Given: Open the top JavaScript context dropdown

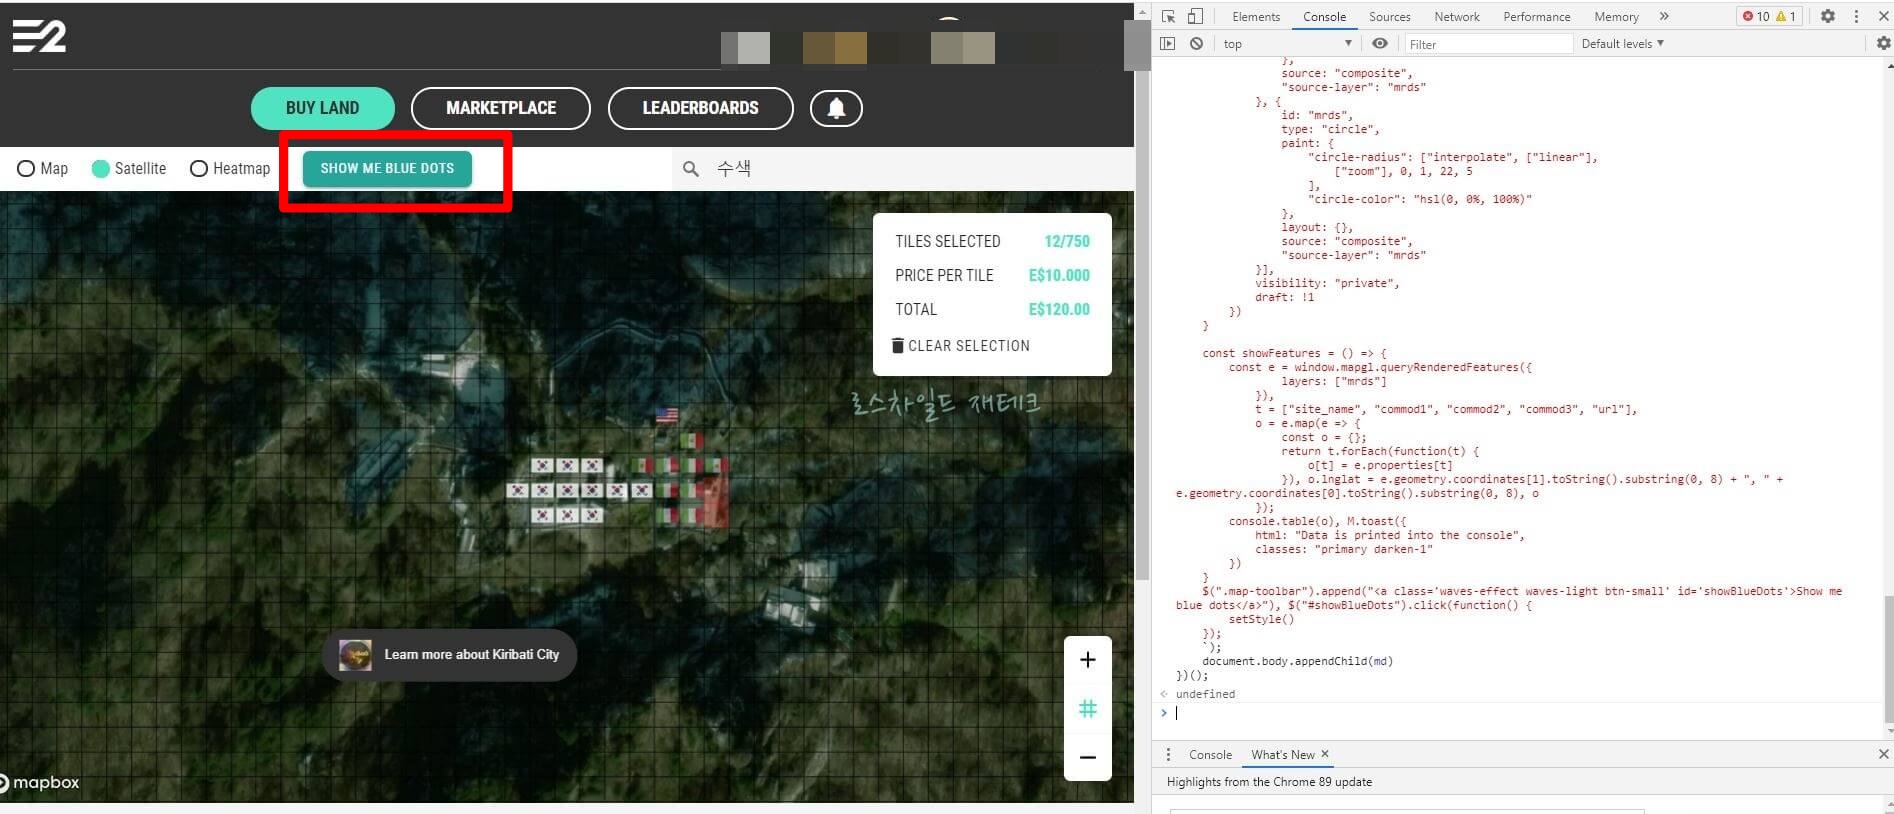Looking at the screenshot, I should (x=1287, y=44).
